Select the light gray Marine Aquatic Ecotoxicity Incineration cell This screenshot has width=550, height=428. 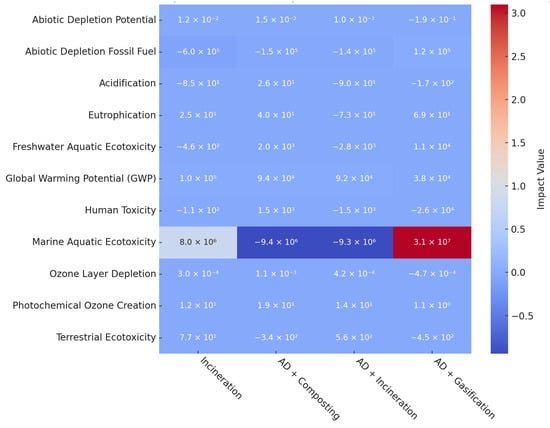point(198,242)
